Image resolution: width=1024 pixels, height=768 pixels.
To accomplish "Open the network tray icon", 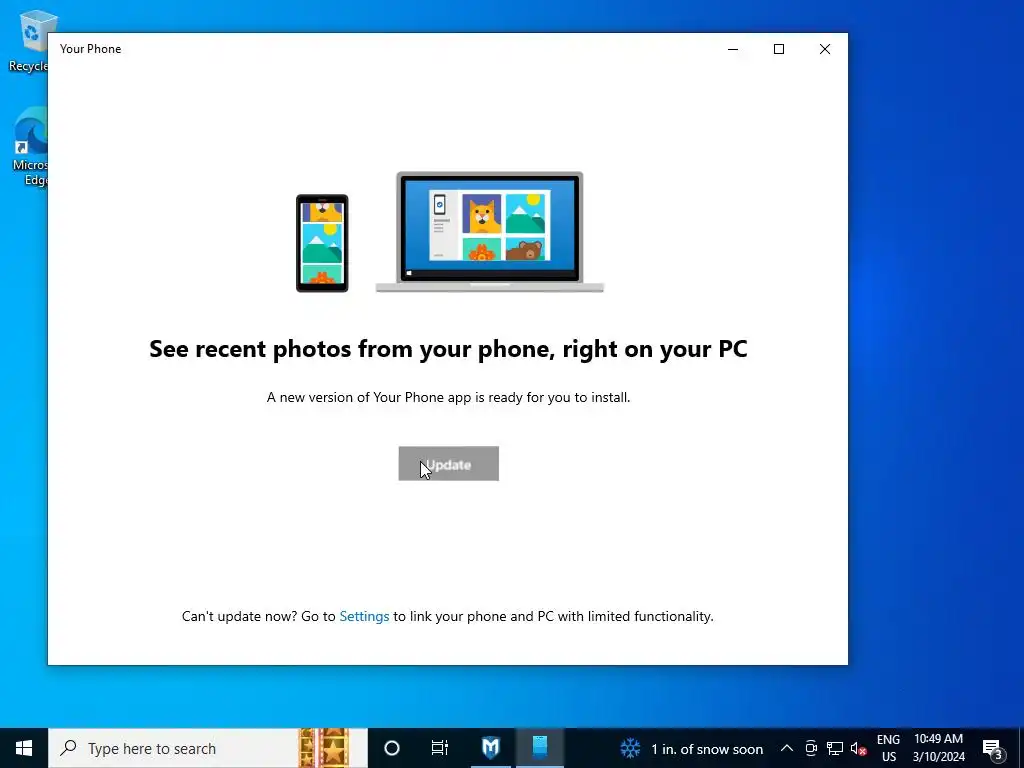I will tap(835, 748).
